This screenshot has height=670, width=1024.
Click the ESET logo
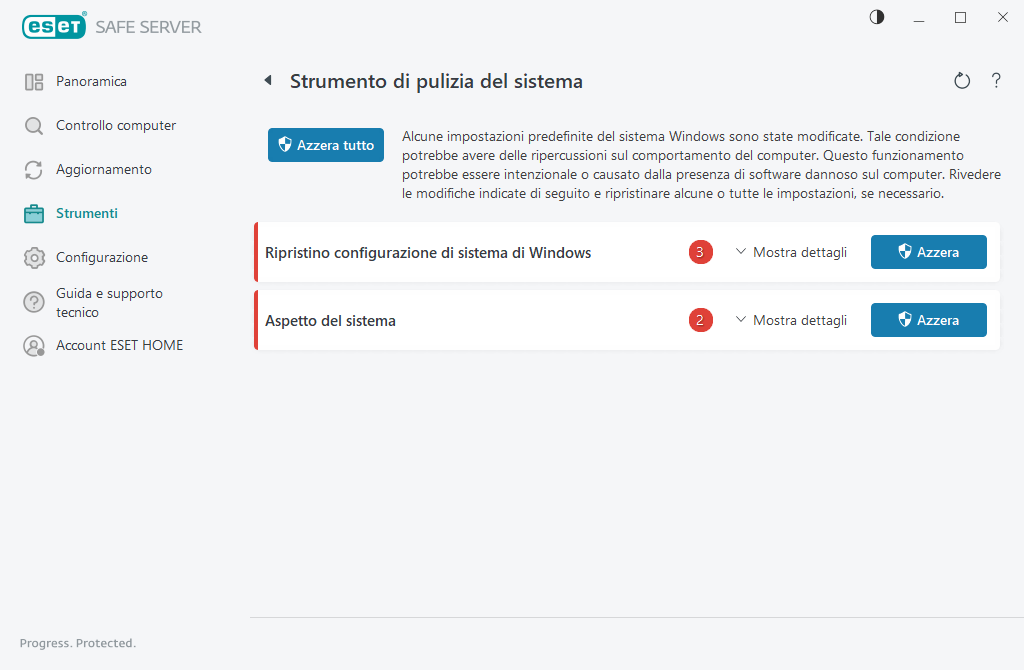53,26
